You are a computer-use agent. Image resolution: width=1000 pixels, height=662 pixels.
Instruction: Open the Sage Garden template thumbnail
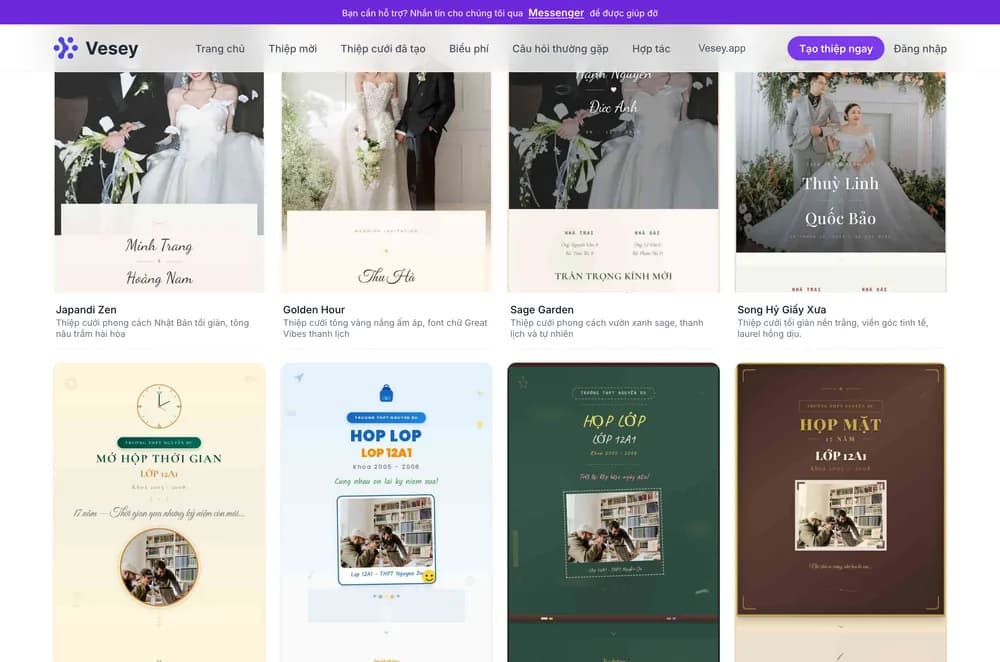614,182
